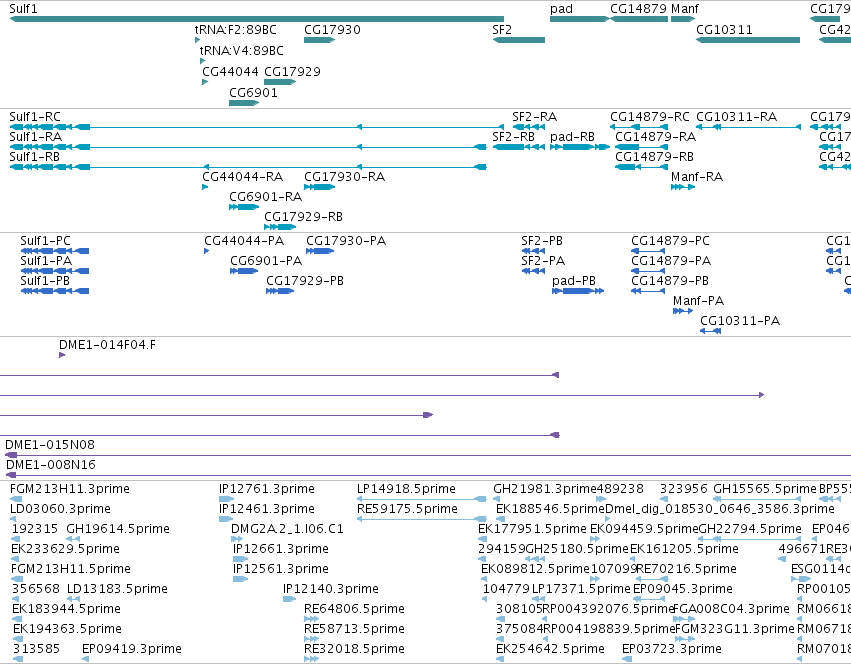Select the RE32018.5prime EST label
The height and width of the screenshot is (664, 851).
pyautogui.click(x=354, y=650)
